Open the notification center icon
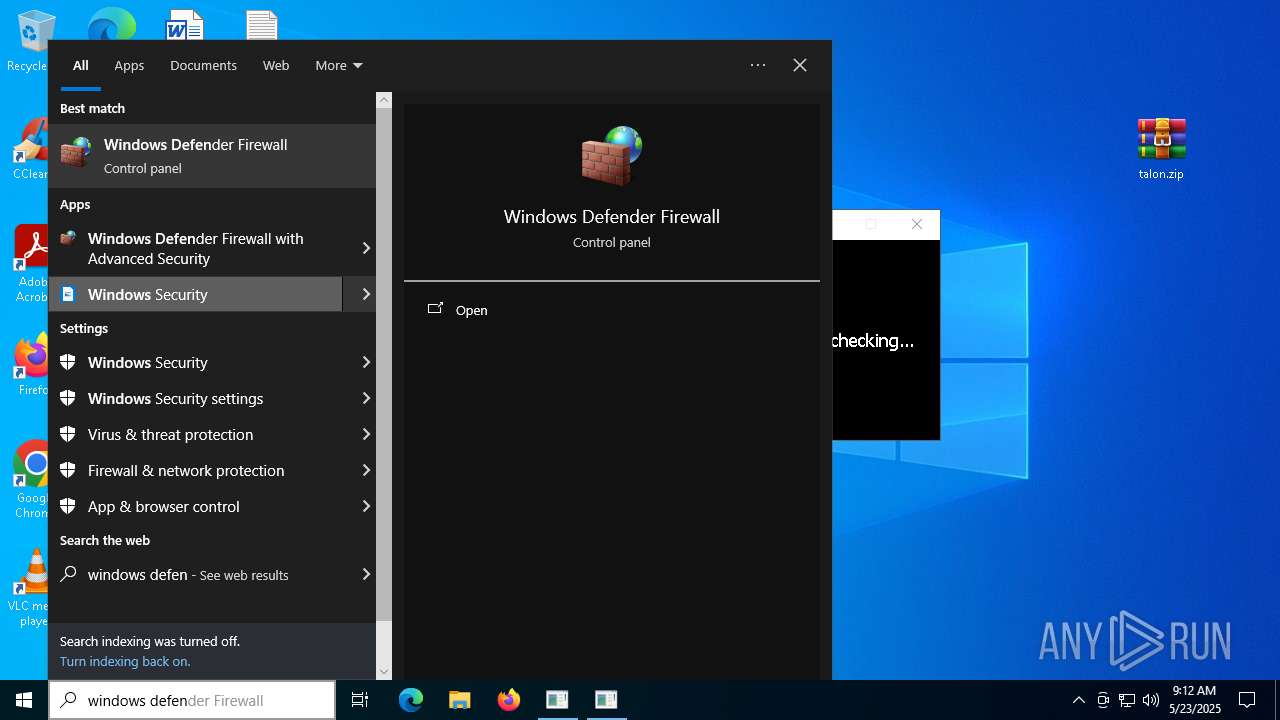The width and height of the screenshot is (1280, 720). [x=1247, y=700]
